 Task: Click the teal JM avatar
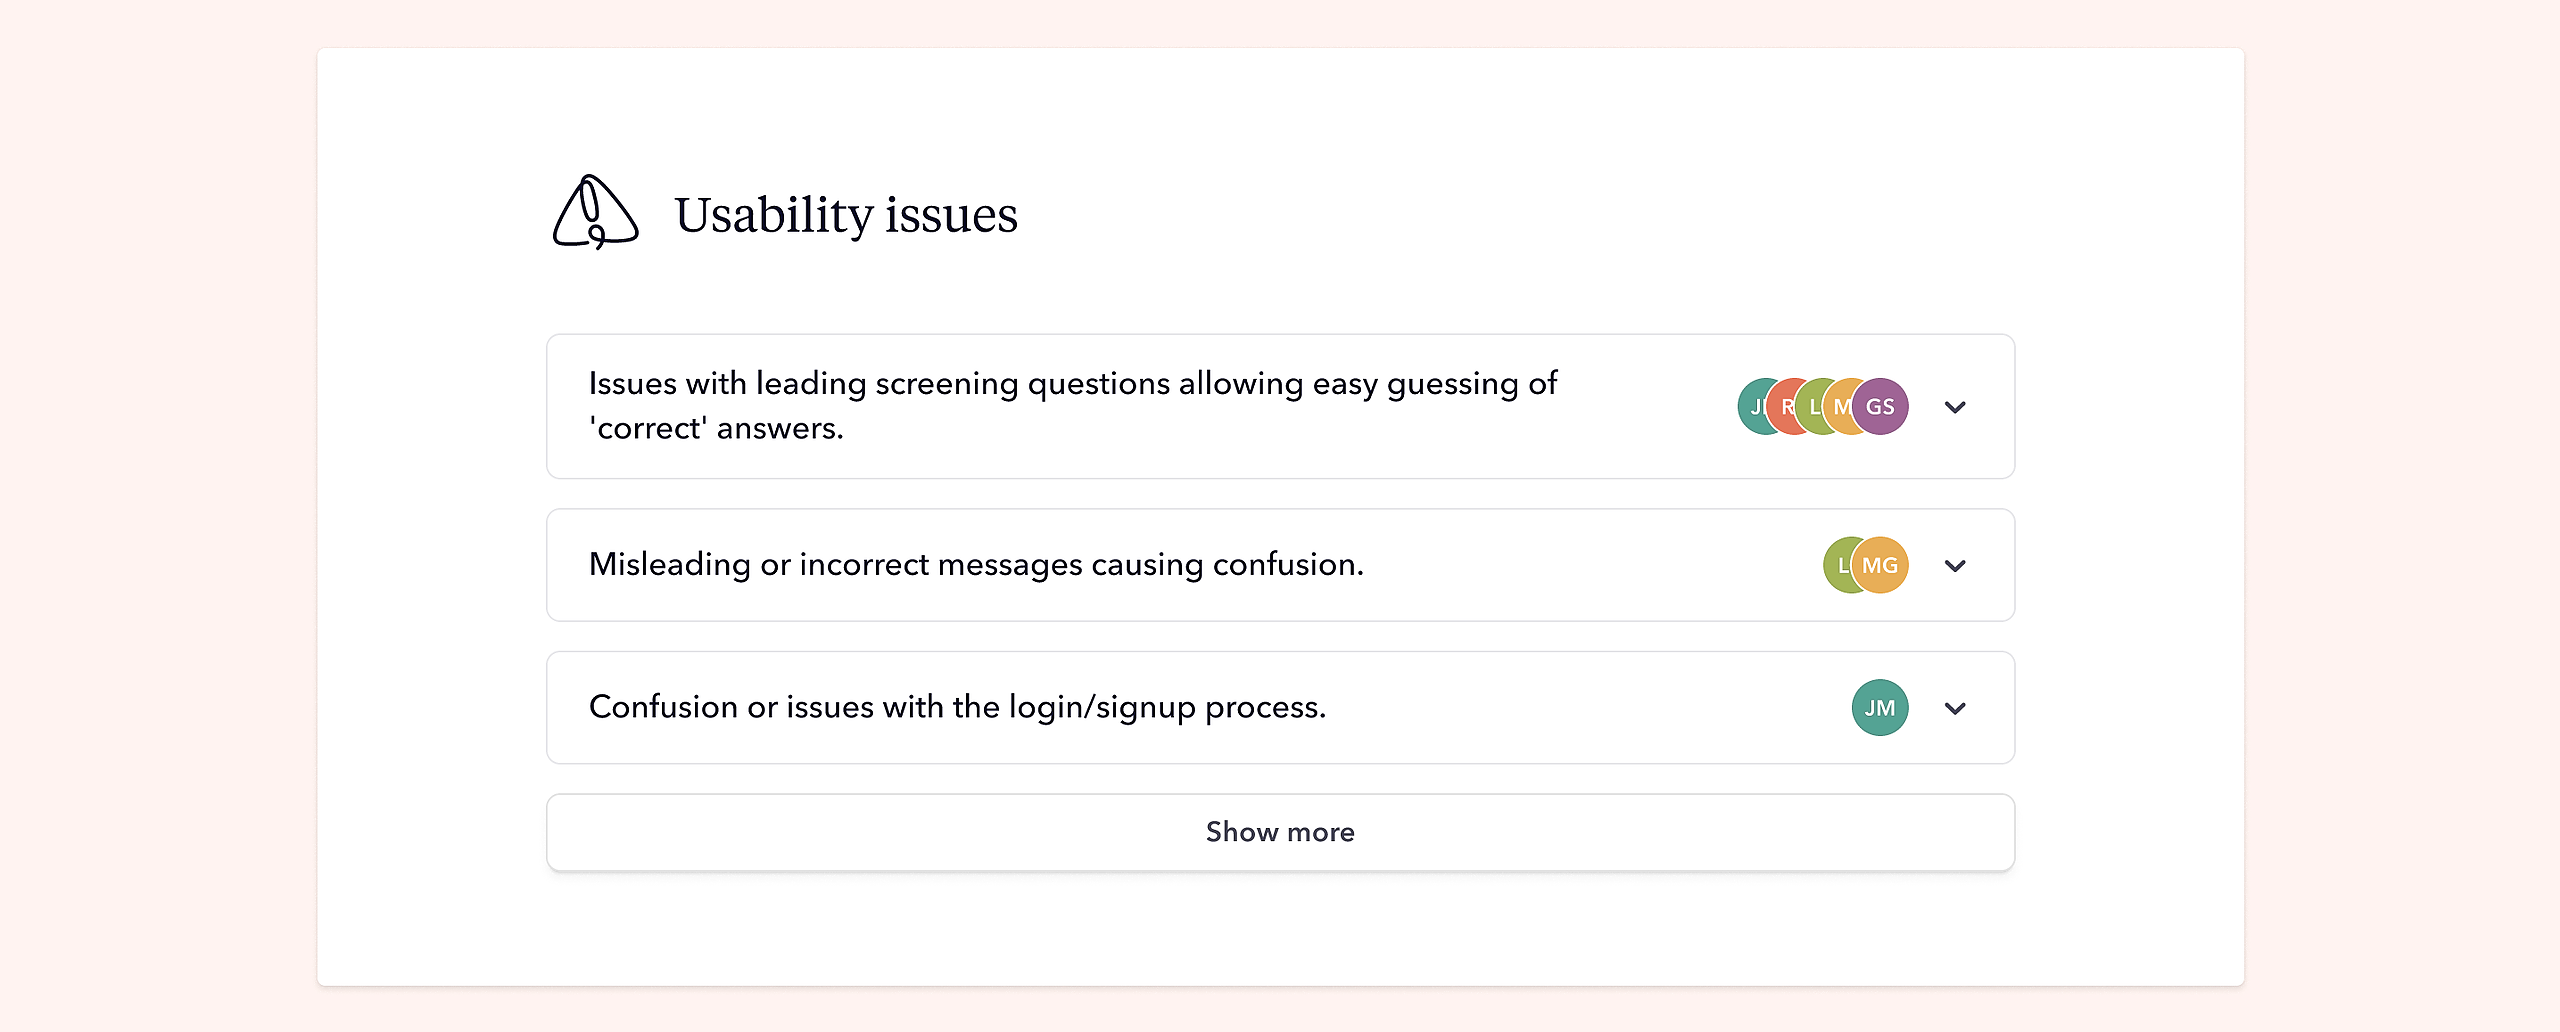[x=1880, y=708]
